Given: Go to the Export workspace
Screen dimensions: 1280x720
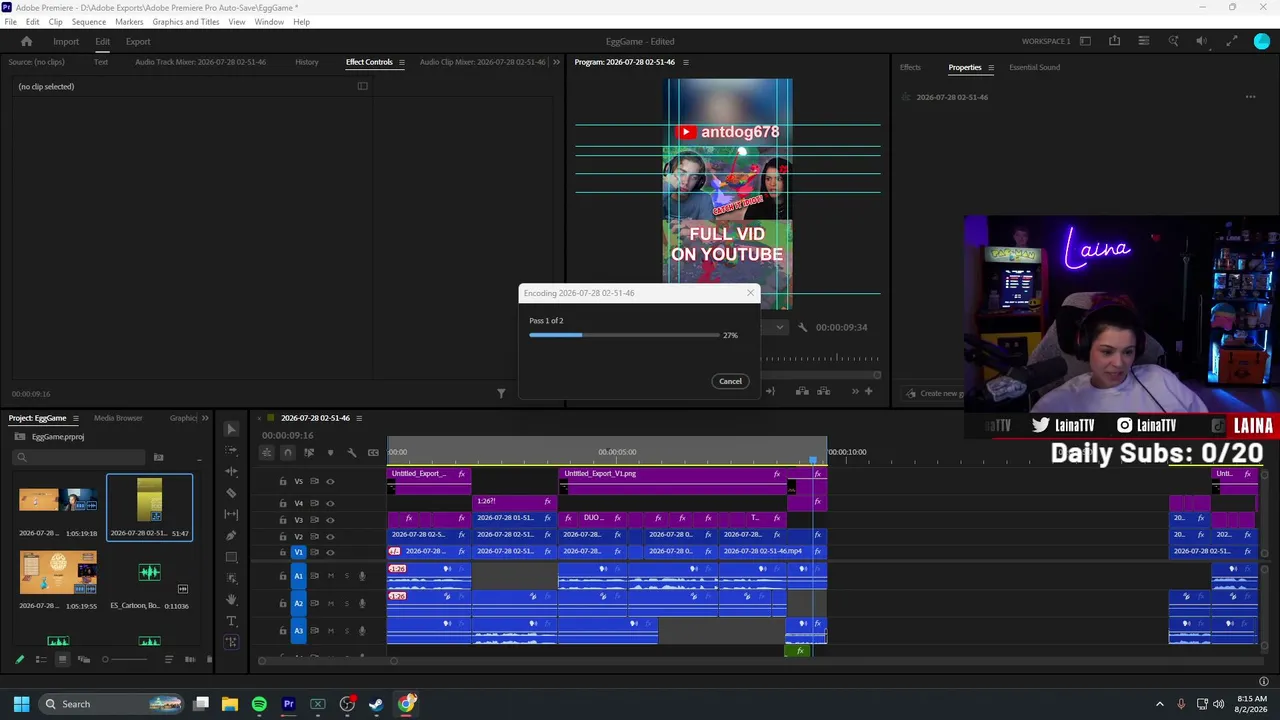Looking at the screenshot, I should (138, 41).
